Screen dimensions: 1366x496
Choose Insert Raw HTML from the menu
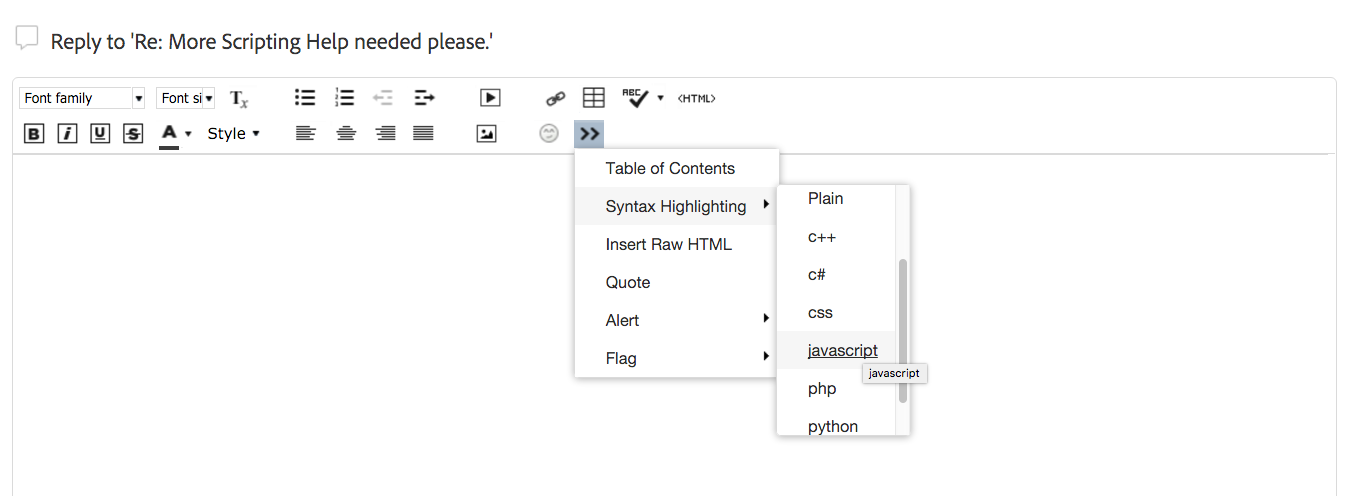click(668, 245)
